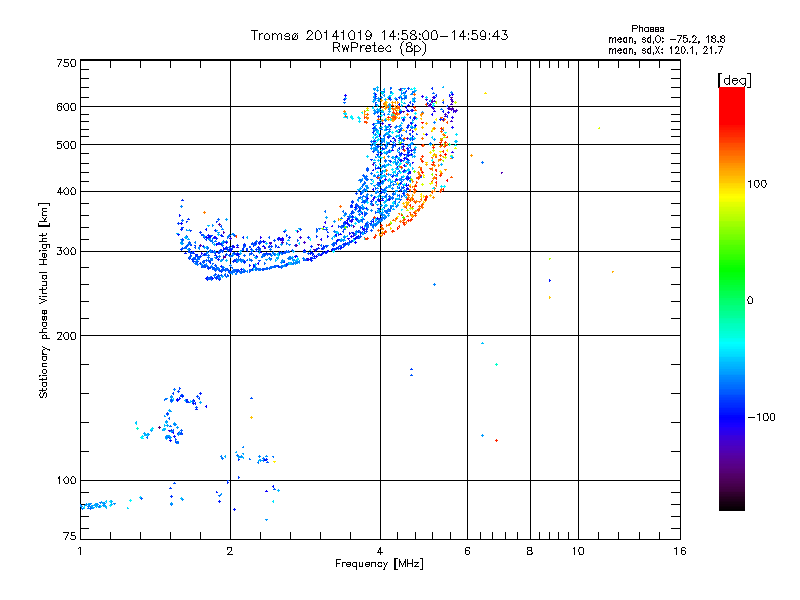Click x-axis tick label '6'
This screenshot has height=600, width=800.
[x=467, y=551]
